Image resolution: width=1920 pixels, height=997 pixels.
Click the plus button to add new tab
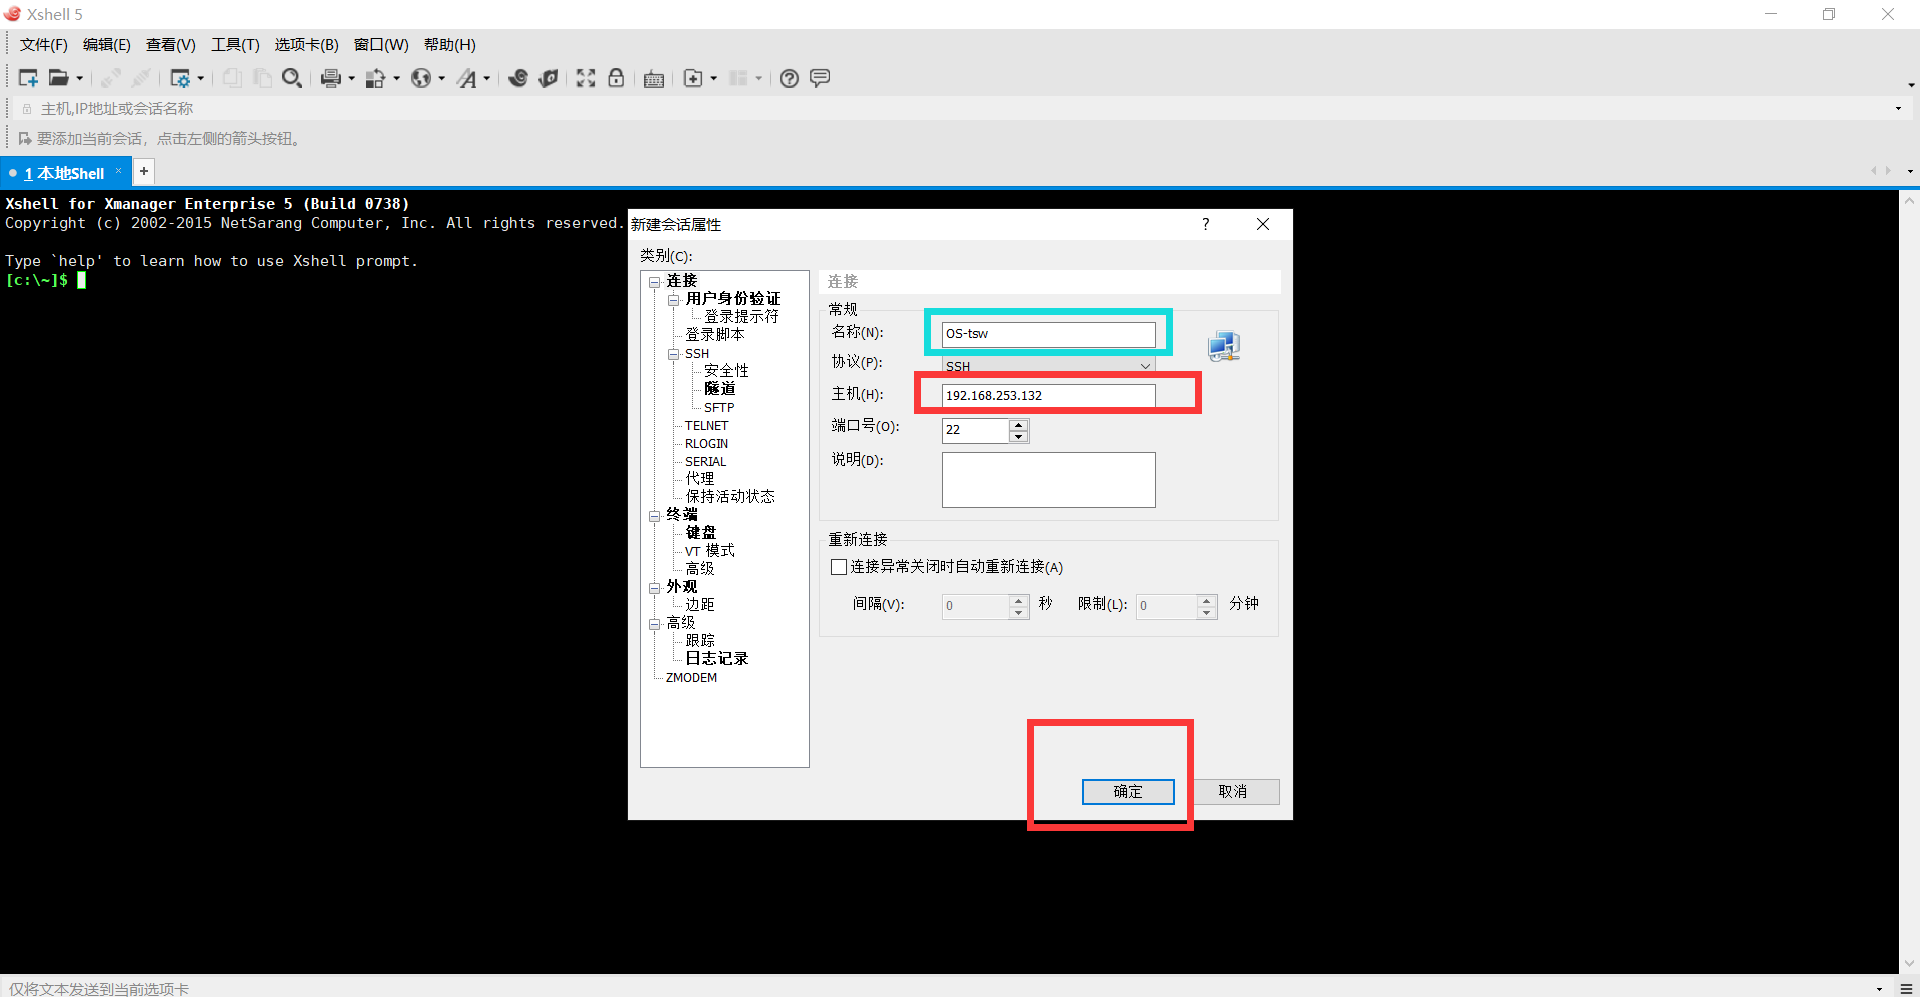pos(144,171)
